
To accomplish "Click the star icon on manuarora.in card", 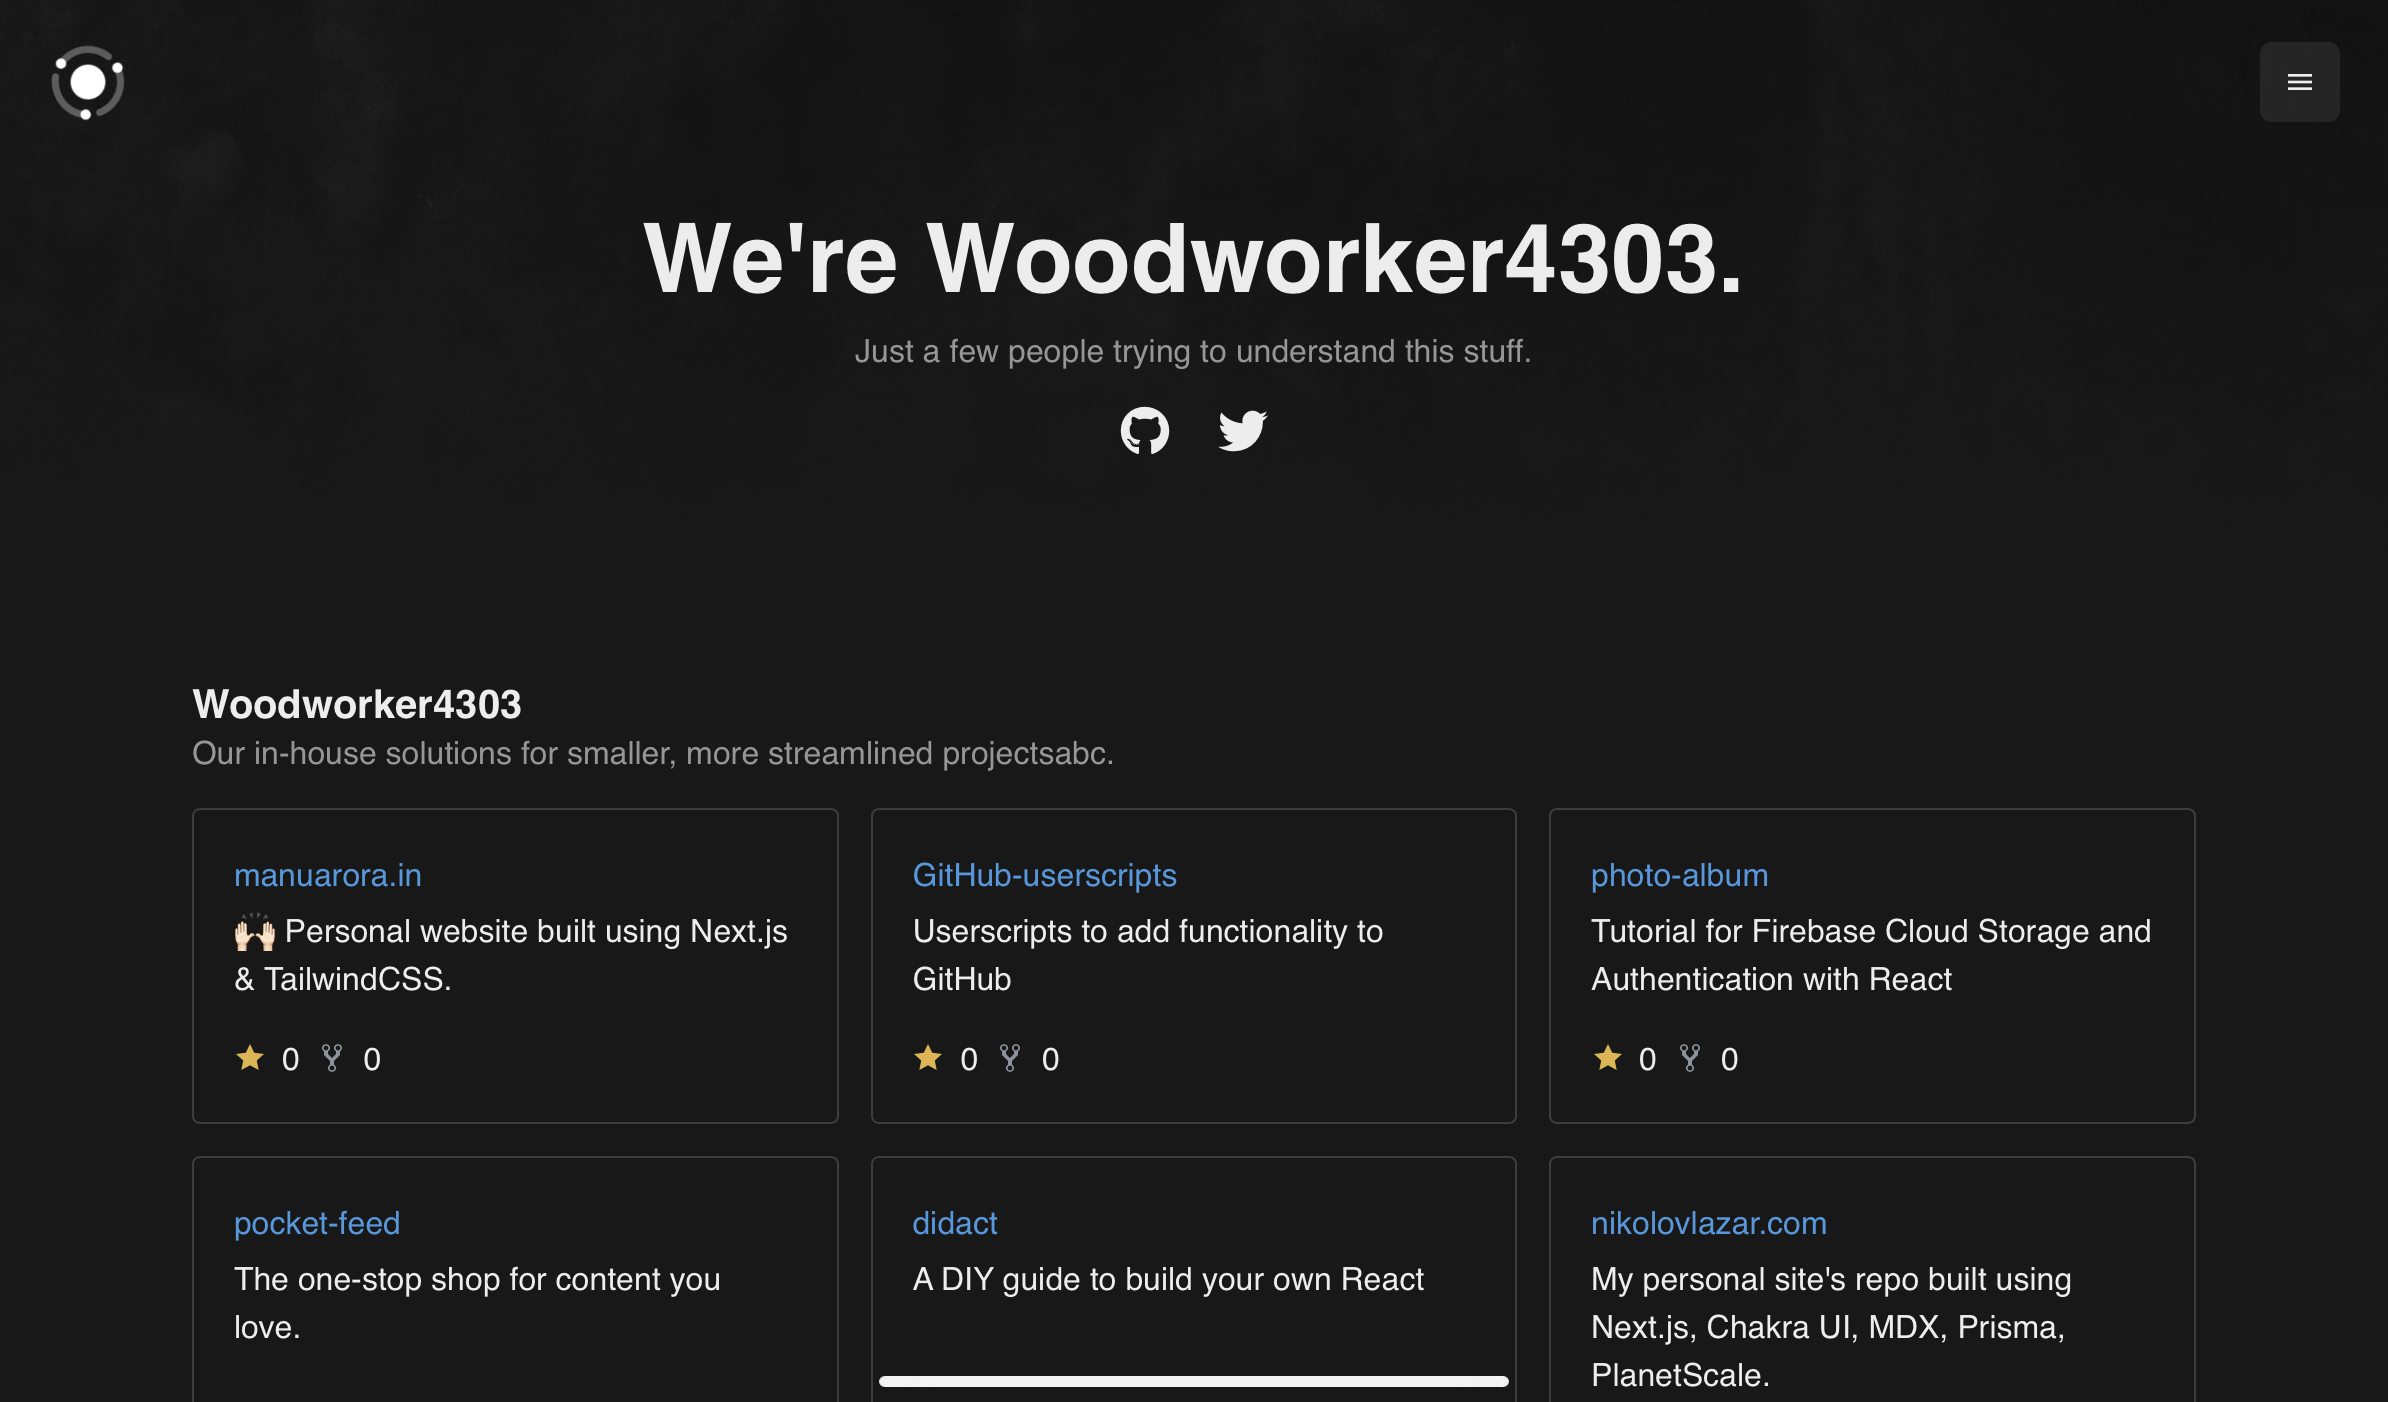I will [x=250, y=1058].
